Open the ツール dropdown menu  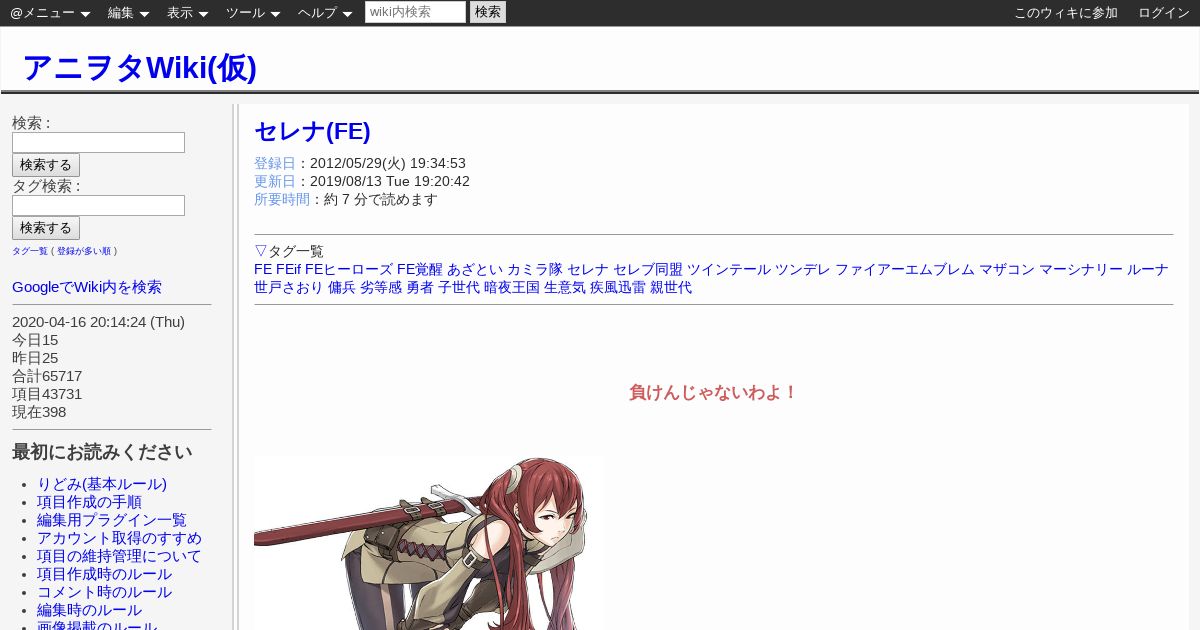coord(253,13)
